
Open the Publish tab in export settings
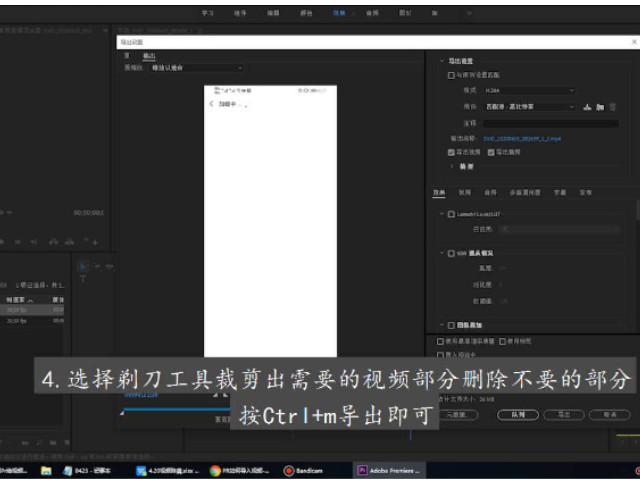(x=585, y=192)
